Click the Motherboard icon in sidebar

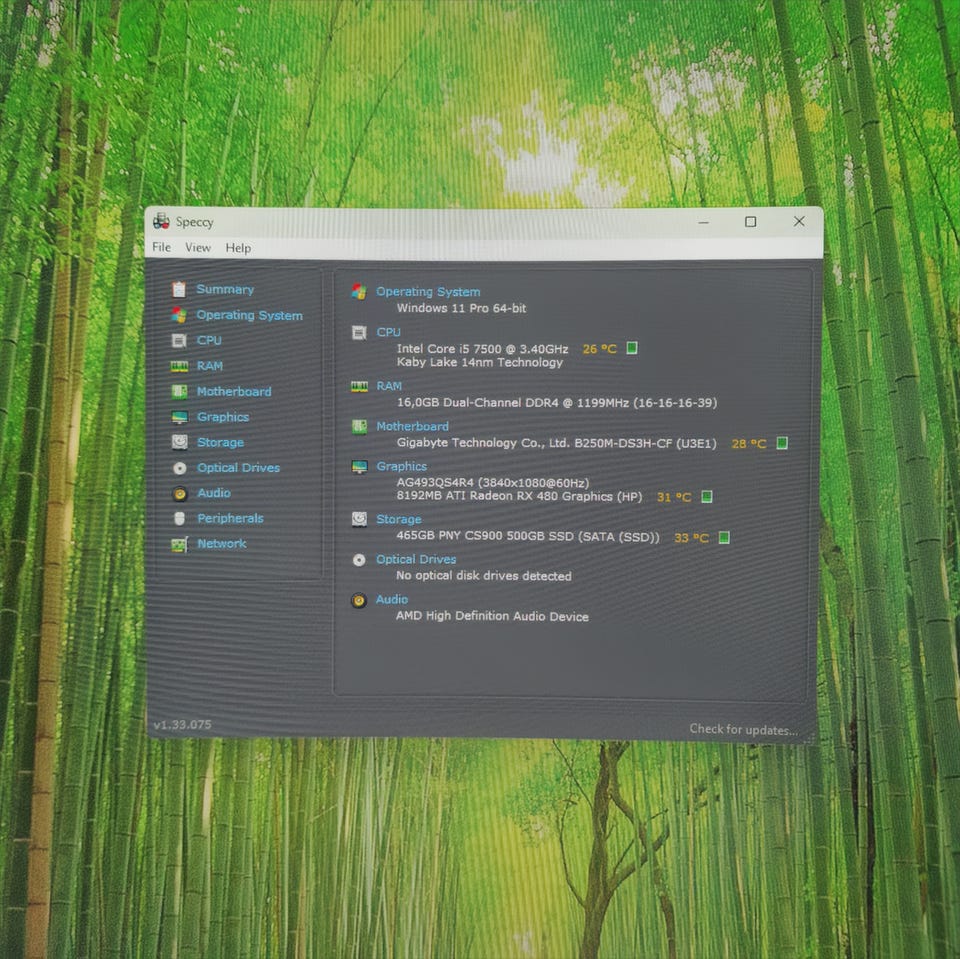(179, 391)
